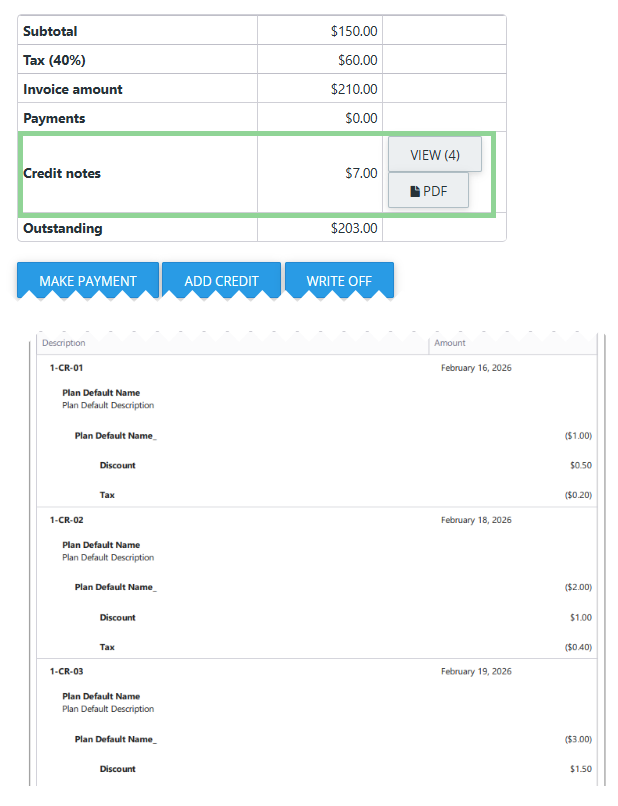The image size is (618, 806).
Task: Select the Subtotal label
Action: 50,31
